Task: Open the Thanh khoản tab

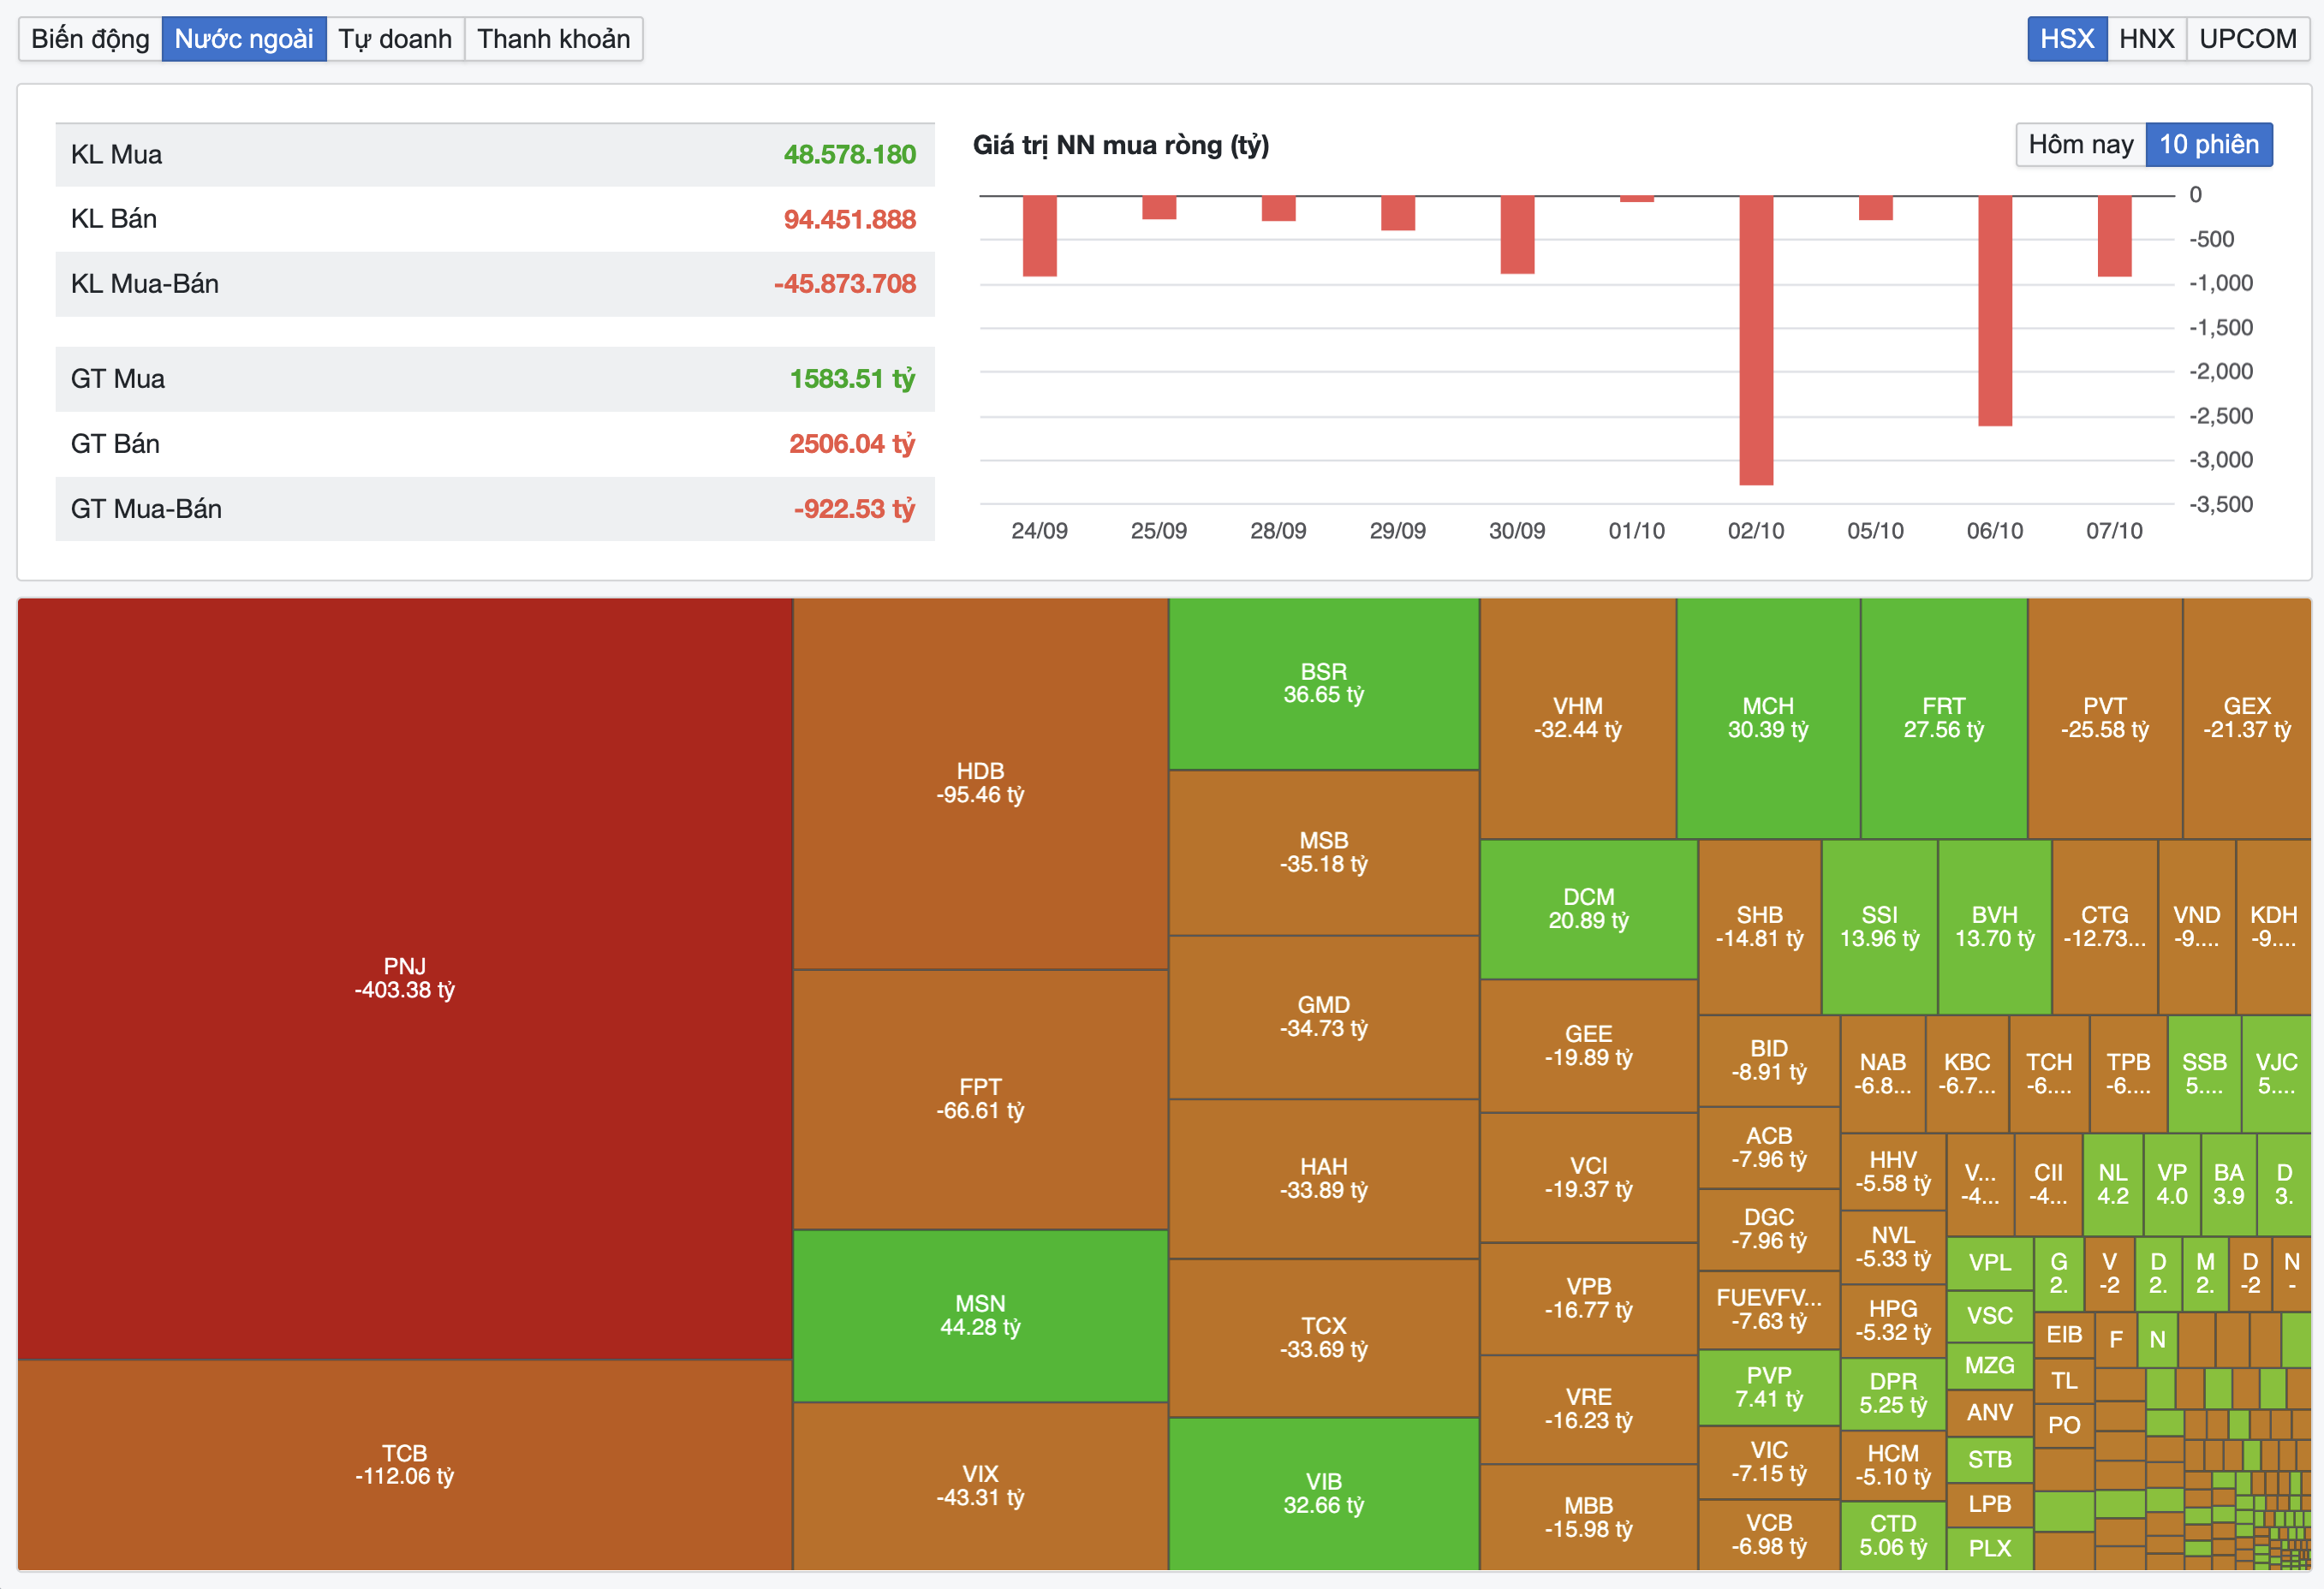Action: pos(554,39)
